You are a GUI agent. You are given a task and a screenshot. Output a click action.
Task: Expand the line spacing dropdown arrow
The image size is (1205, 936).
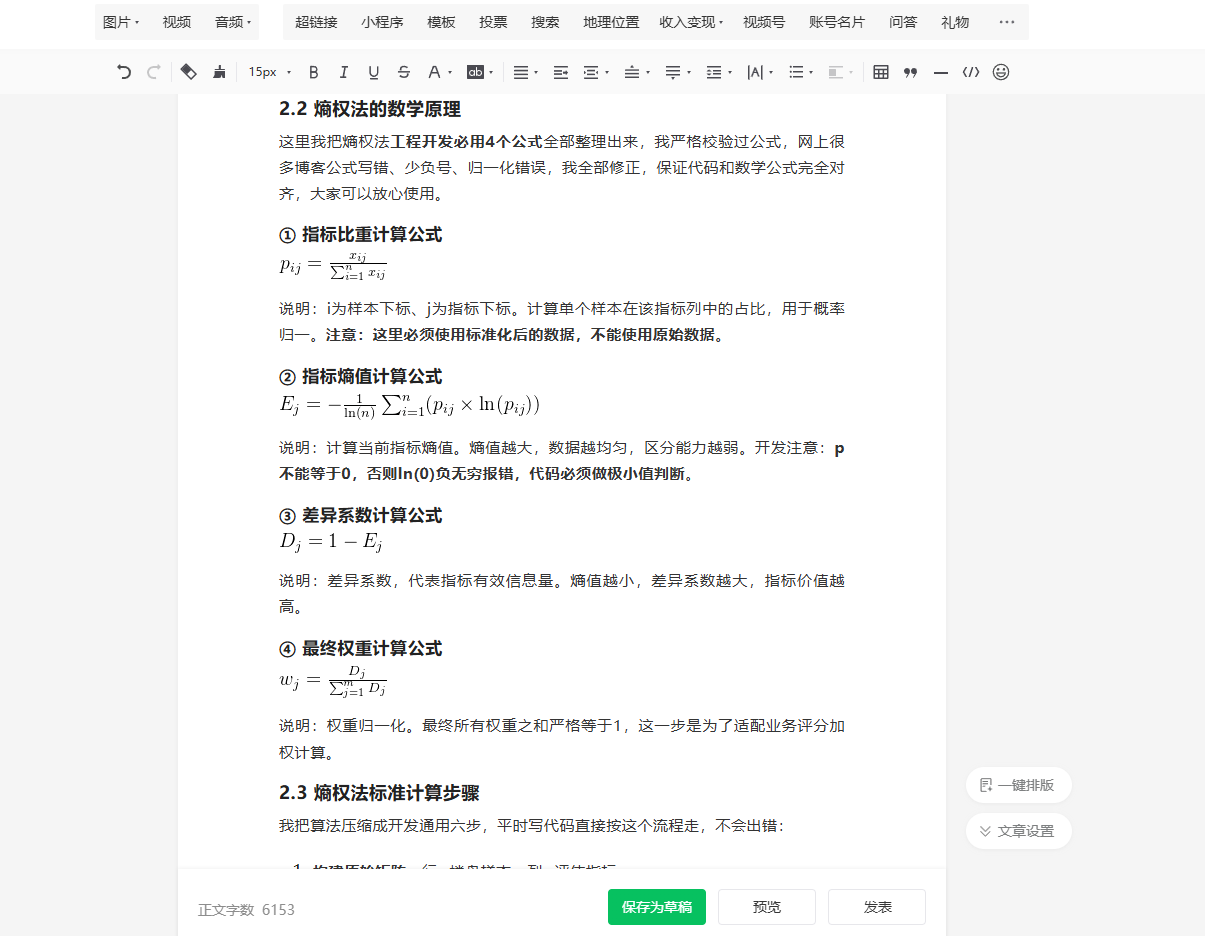pos(730,72)
